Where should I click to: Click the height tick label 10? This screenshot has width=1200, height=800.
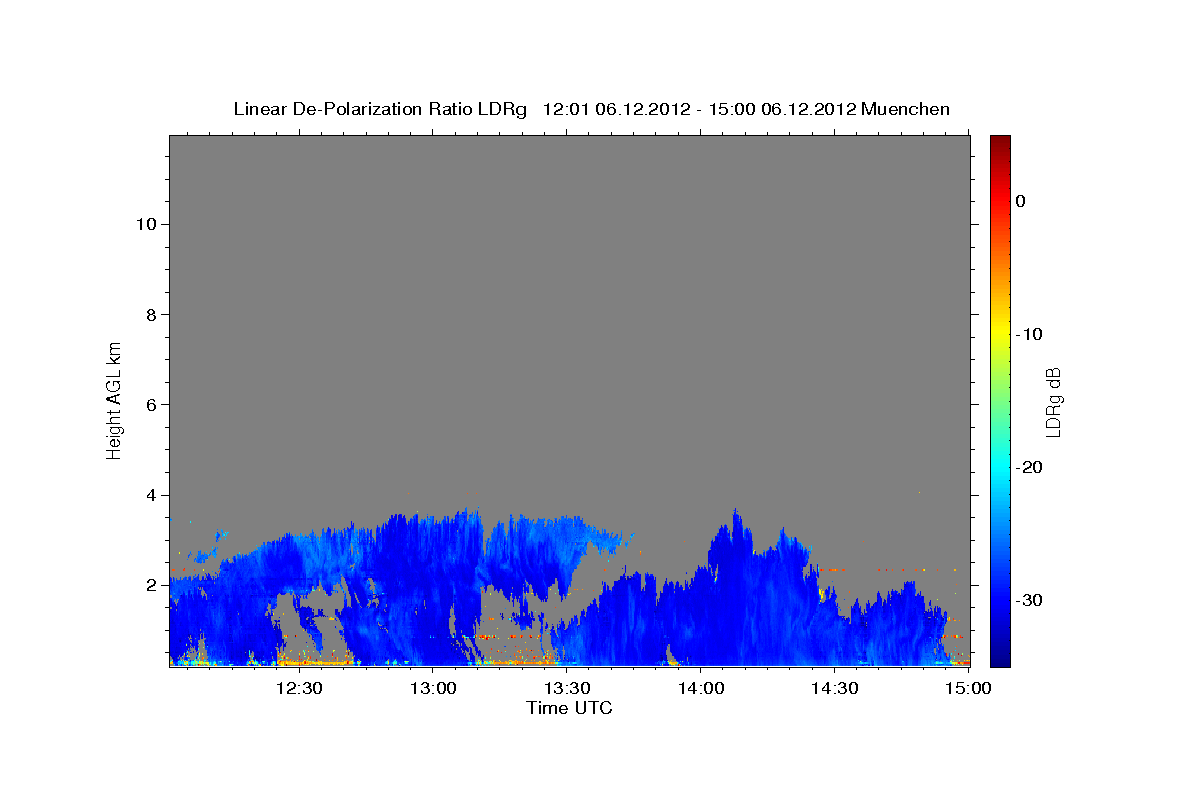tap(145, 224)
